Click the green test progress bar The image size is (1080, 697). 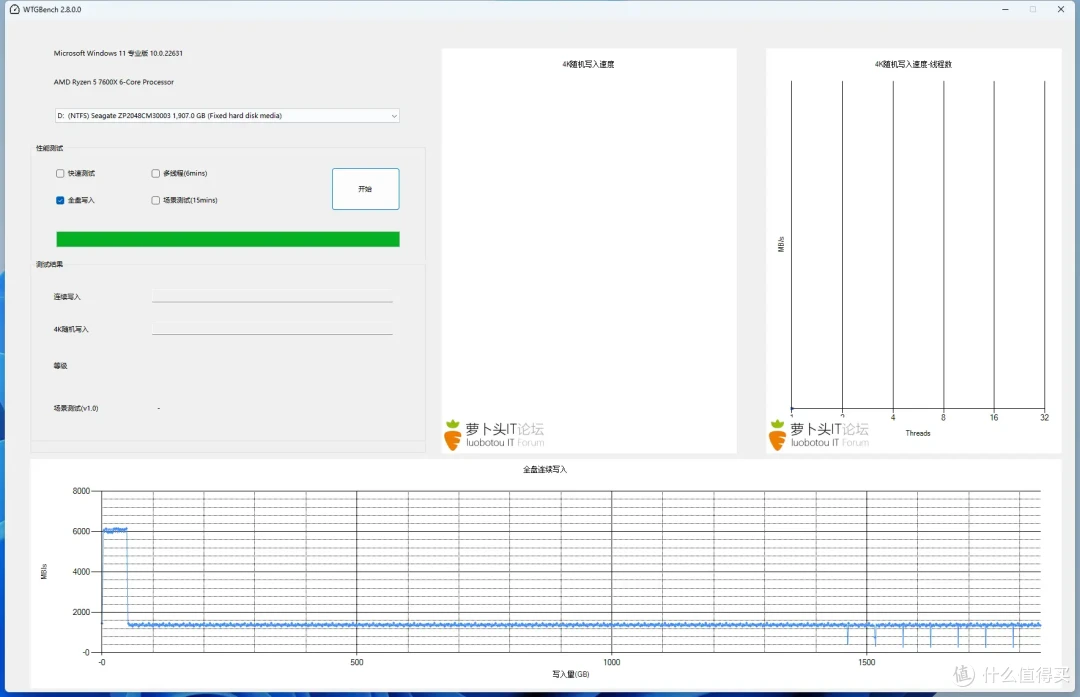pos(228,239)
